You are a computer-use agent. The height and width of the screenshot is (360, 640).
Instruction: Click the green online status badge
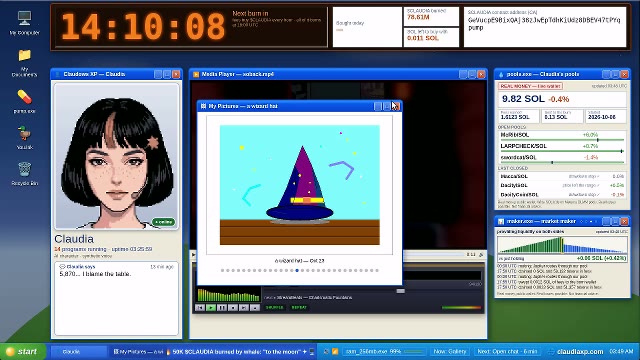tap(164, 222)
